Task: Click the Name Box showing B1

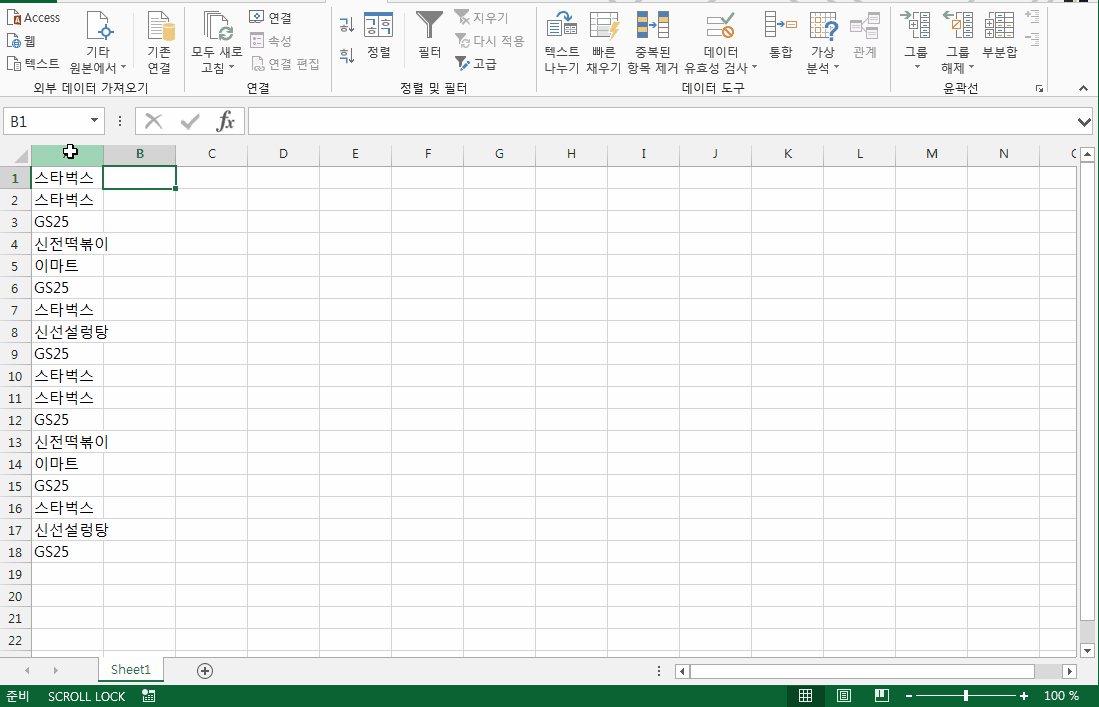Action: point(46,121)
